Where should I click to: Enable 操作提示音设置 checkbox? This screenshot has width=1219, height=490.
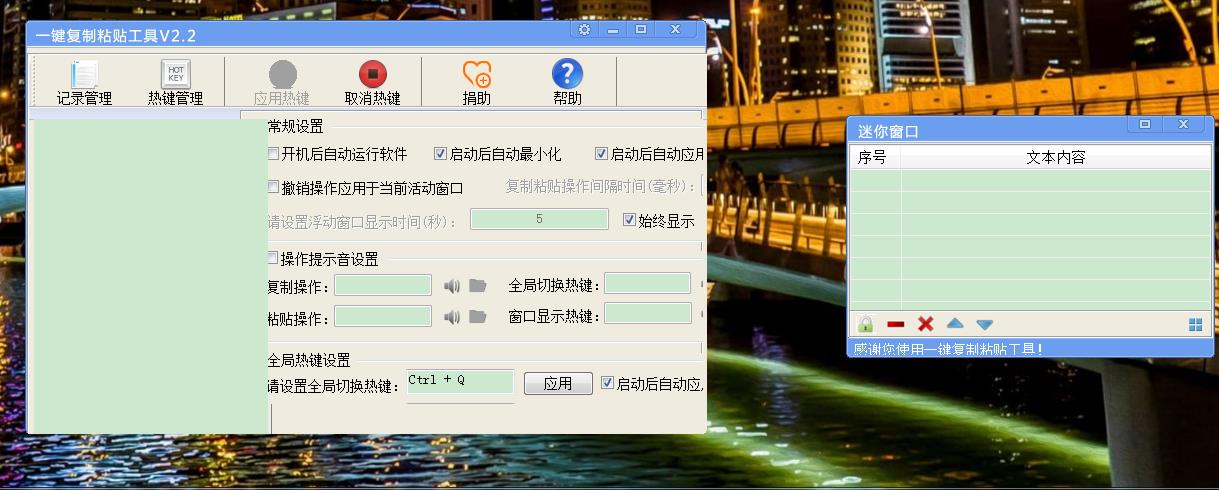point(274,258)
